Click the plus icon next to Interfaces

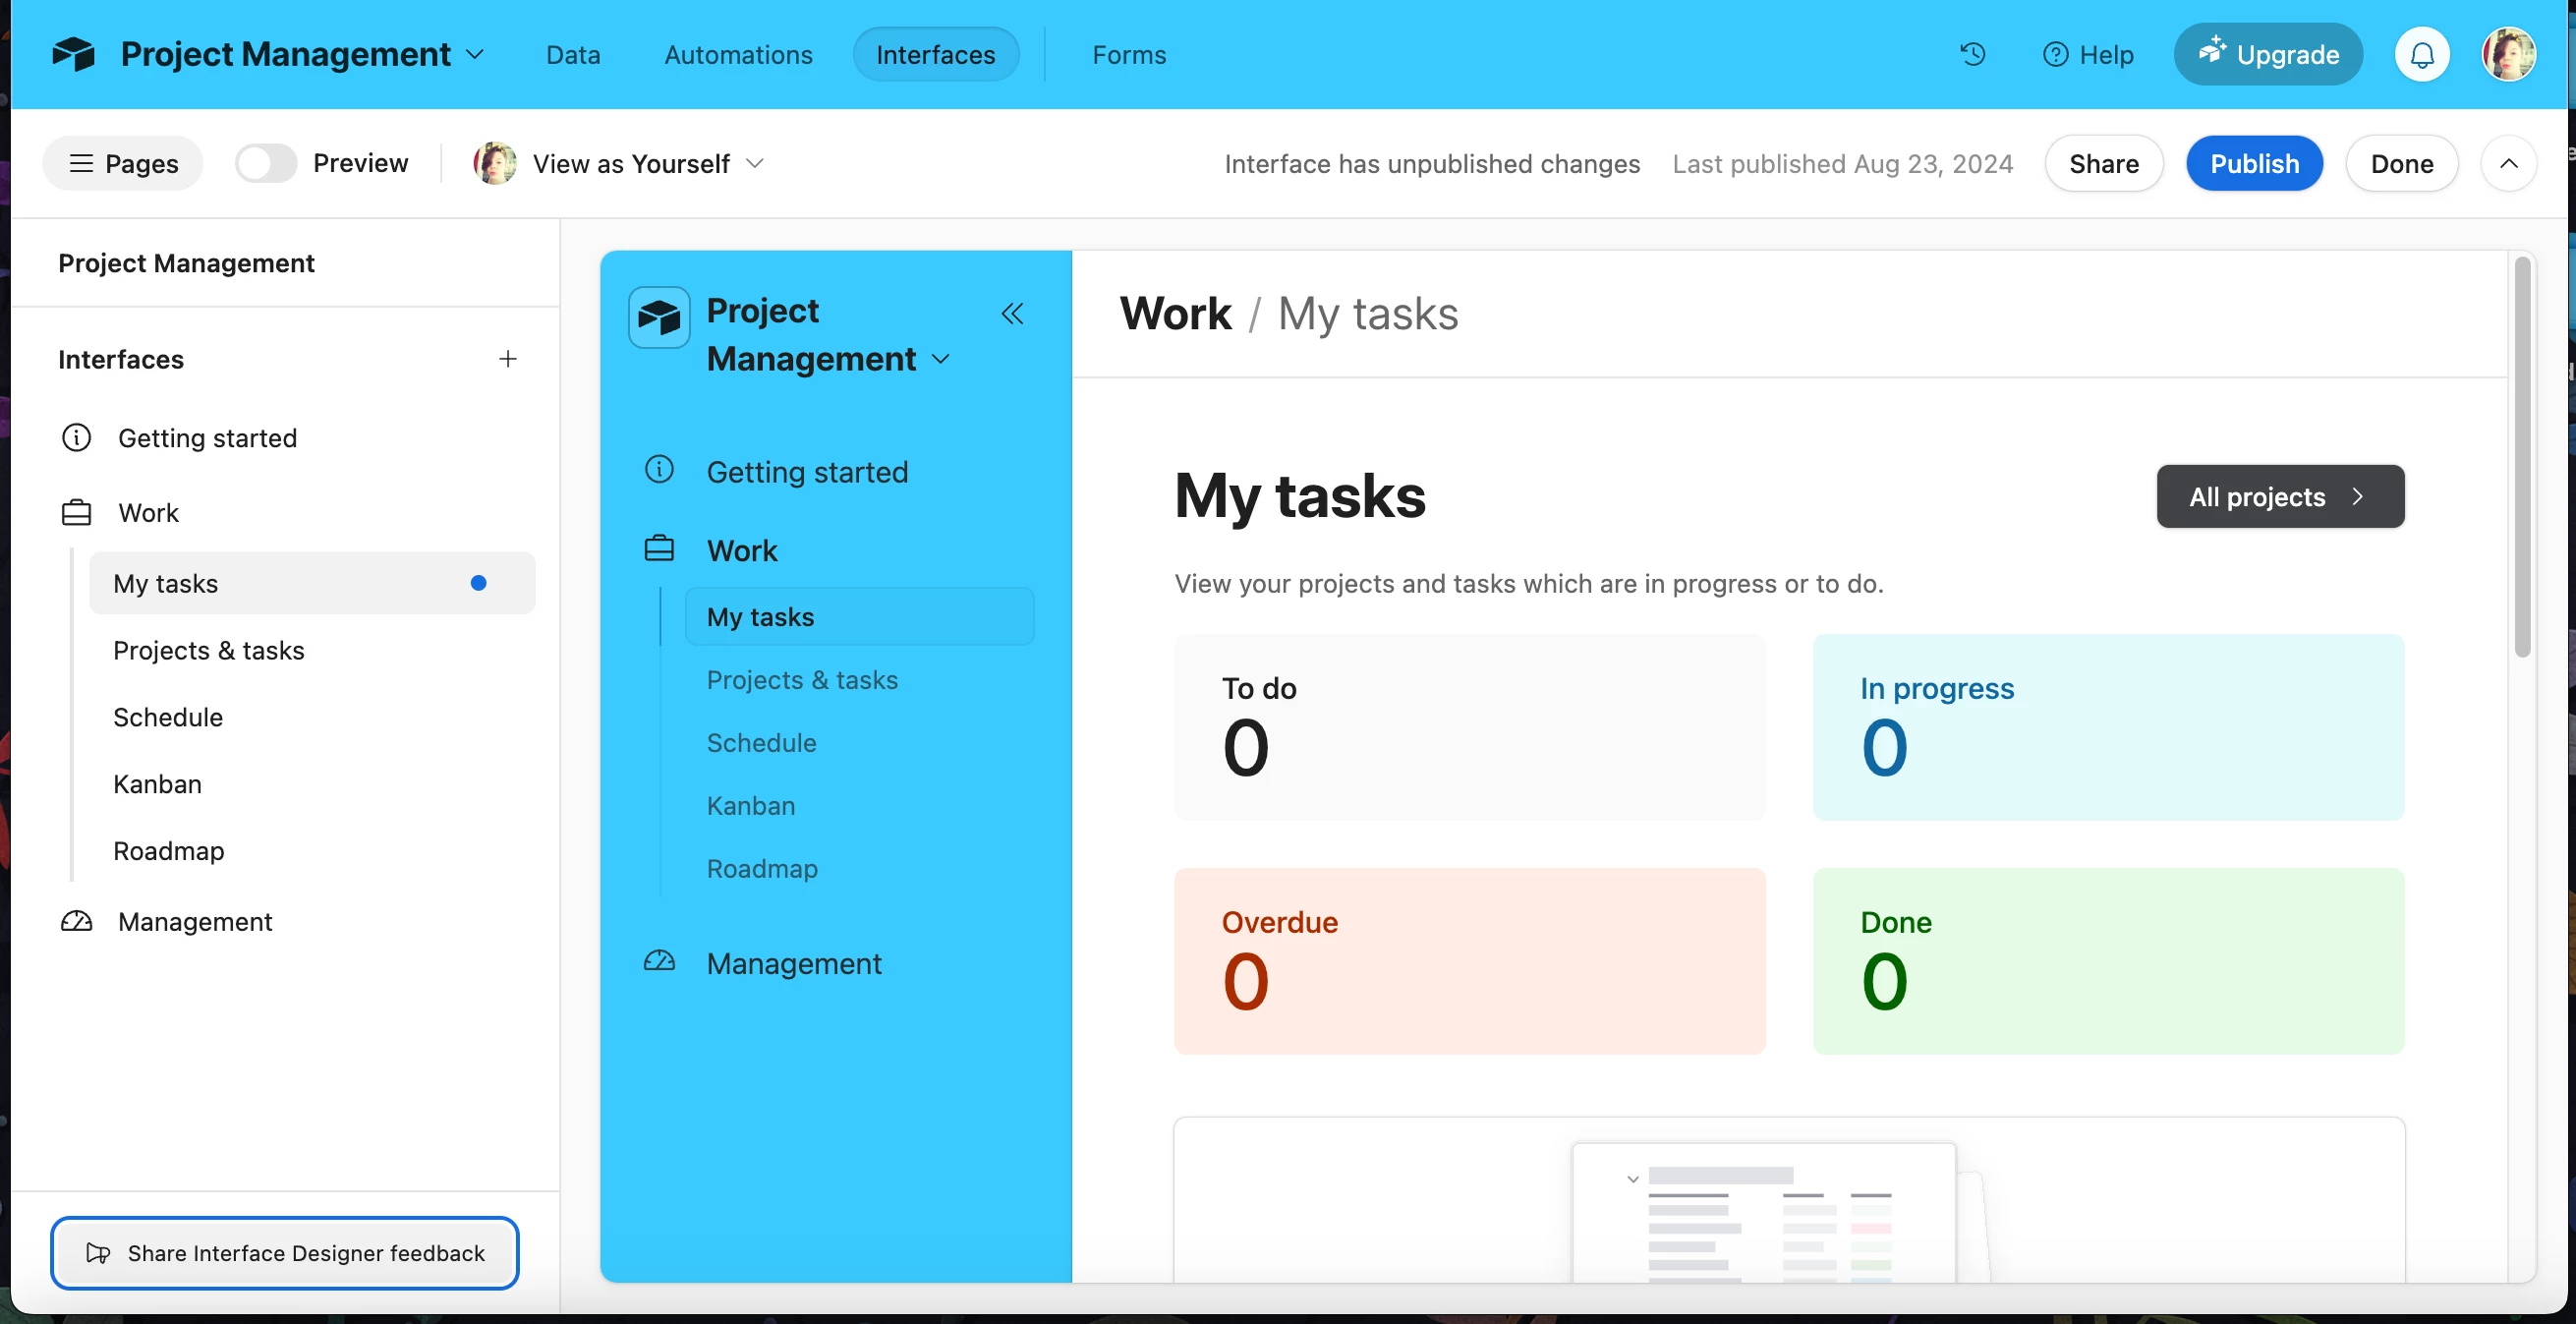pos(508,359)
